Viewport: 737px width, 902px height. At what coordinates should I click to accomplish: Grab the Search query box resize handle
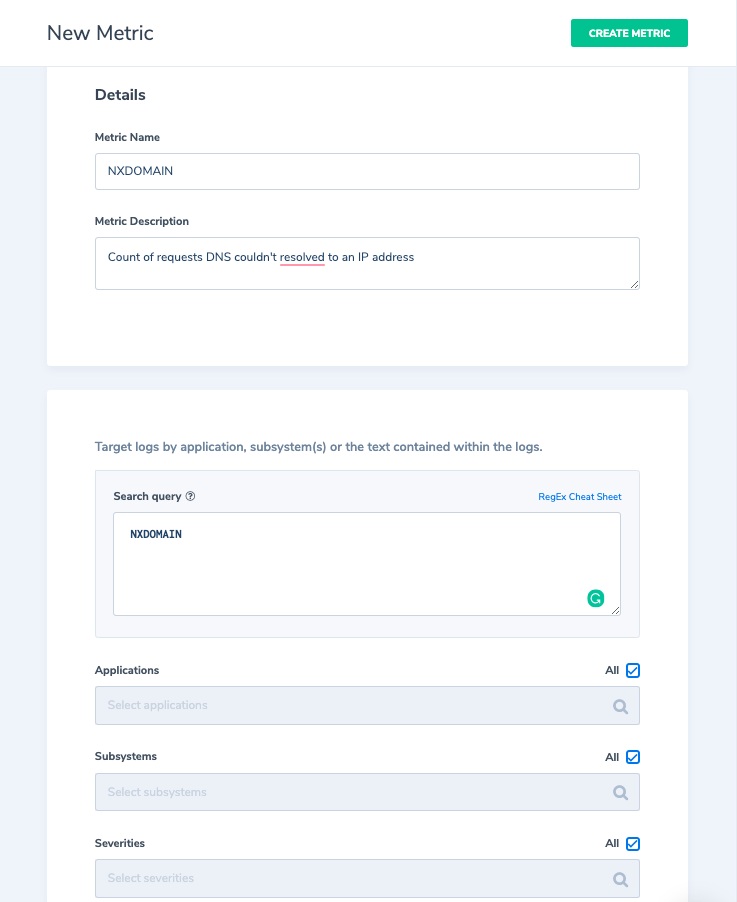[615, 610]
